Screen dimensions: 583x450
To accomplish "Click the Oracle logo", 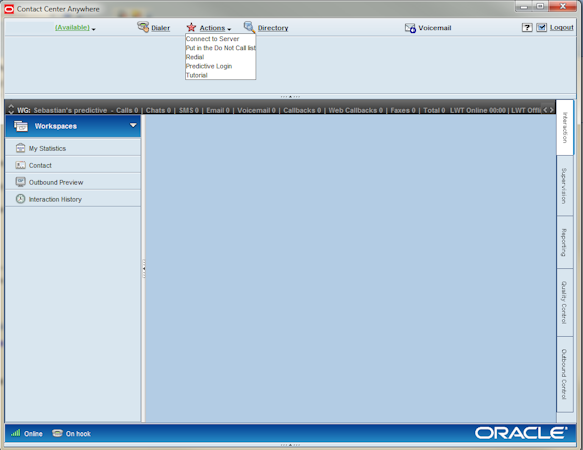I will point(521,433).
